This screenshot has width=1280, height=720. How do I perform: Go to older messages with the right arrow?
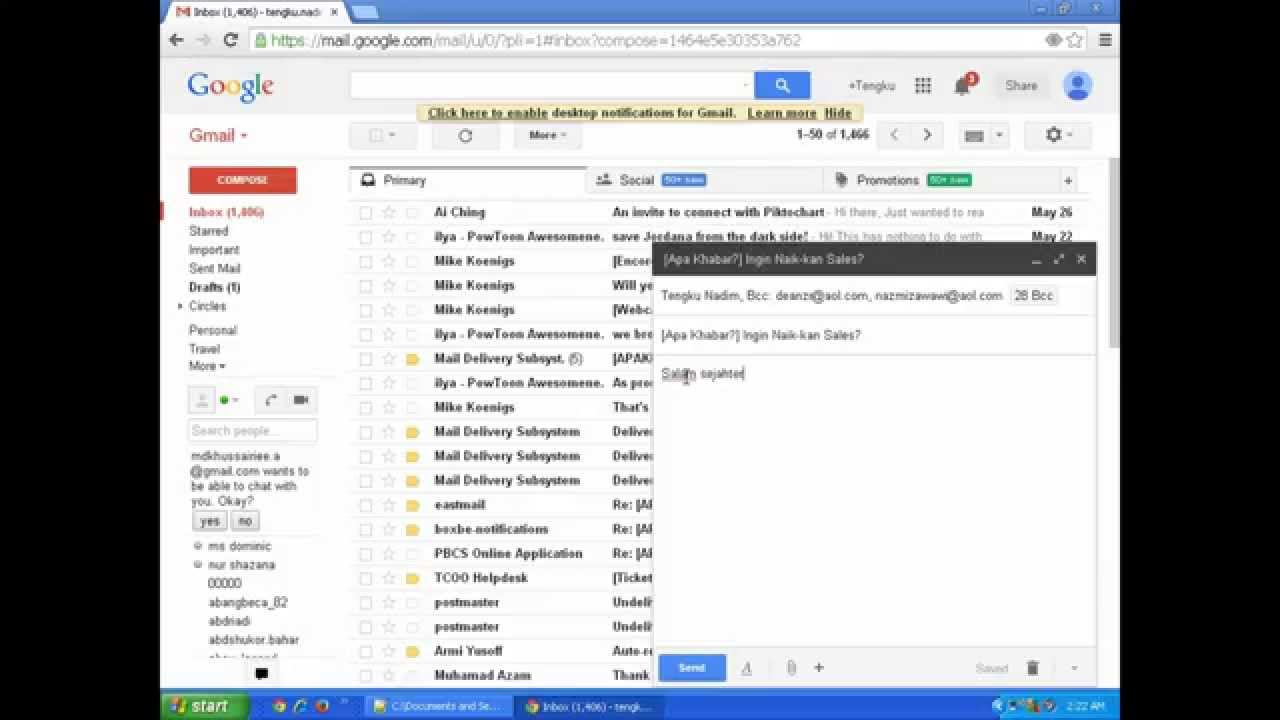click(x=927, y=135)
